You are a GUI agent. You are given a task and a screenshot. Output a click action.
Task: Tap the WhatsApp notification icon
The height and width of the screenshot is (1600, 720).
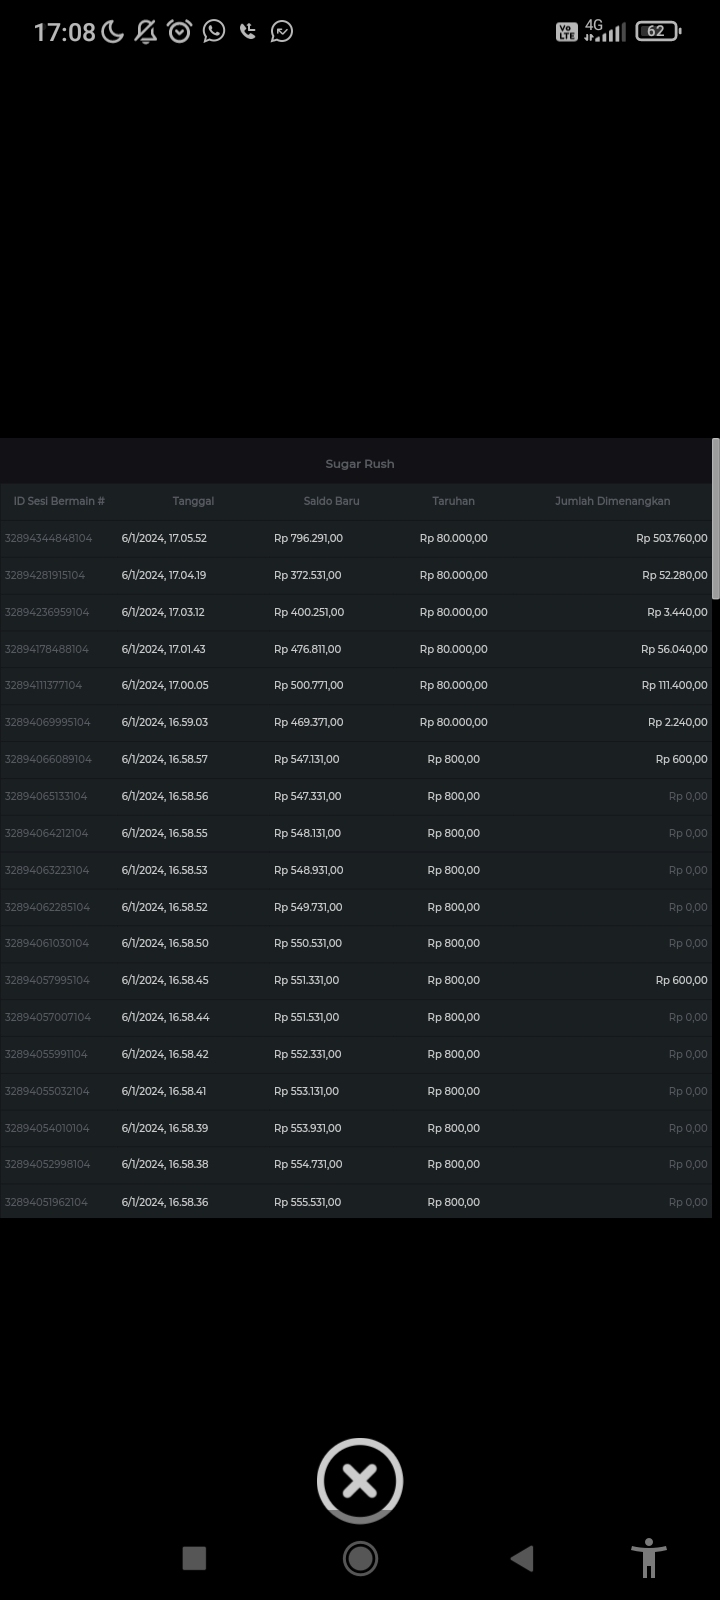tap(214, 31)
